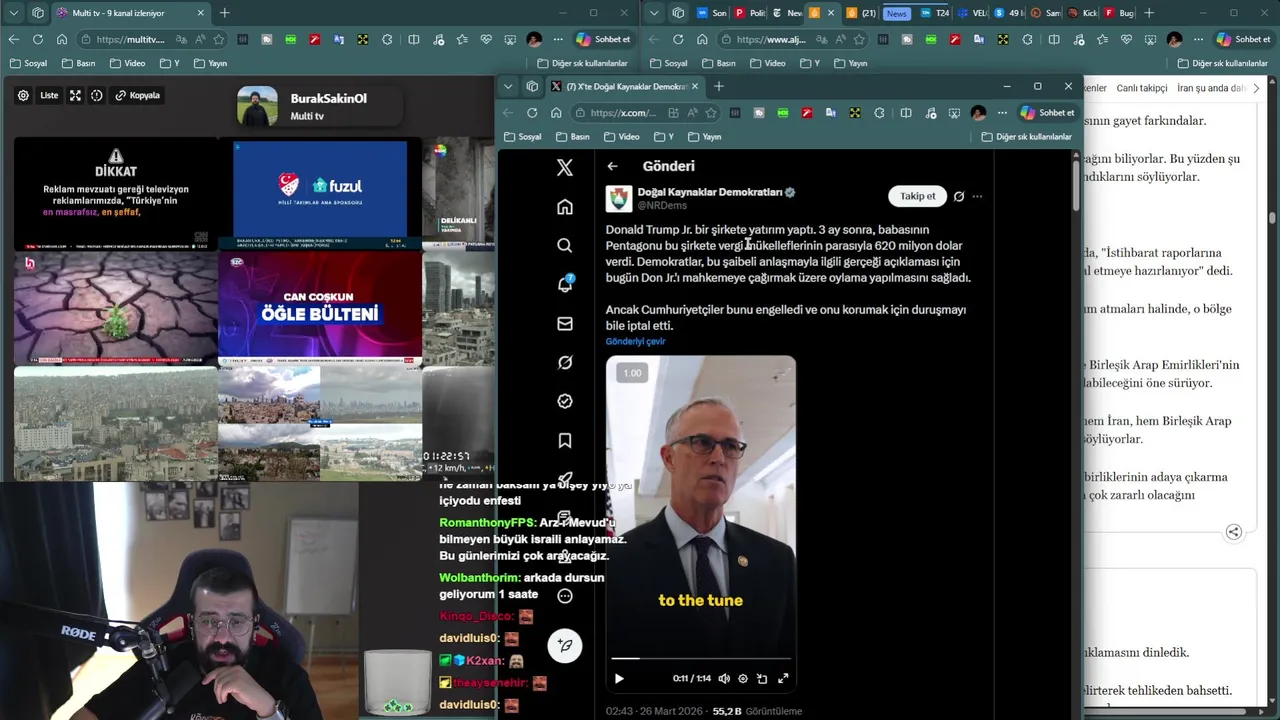Refresh the Al Jazeera window
The width and height of the screenshot is (1280, 720).
(x=678, y=39)
